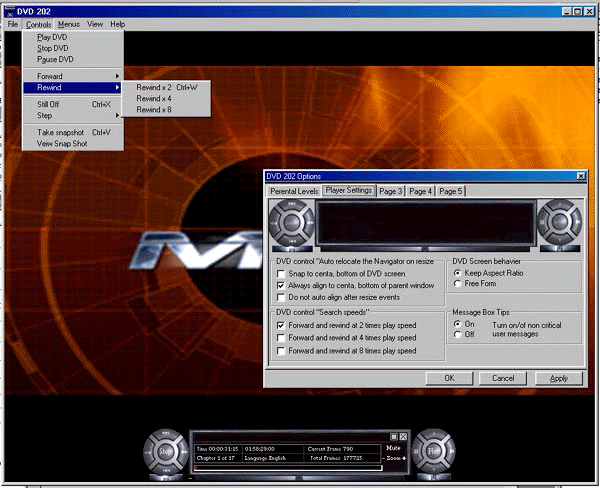The width and height of the screenshot is (600, 488).
Task: Tick Do not auto align after resize
Action: [x=281, y=297]
